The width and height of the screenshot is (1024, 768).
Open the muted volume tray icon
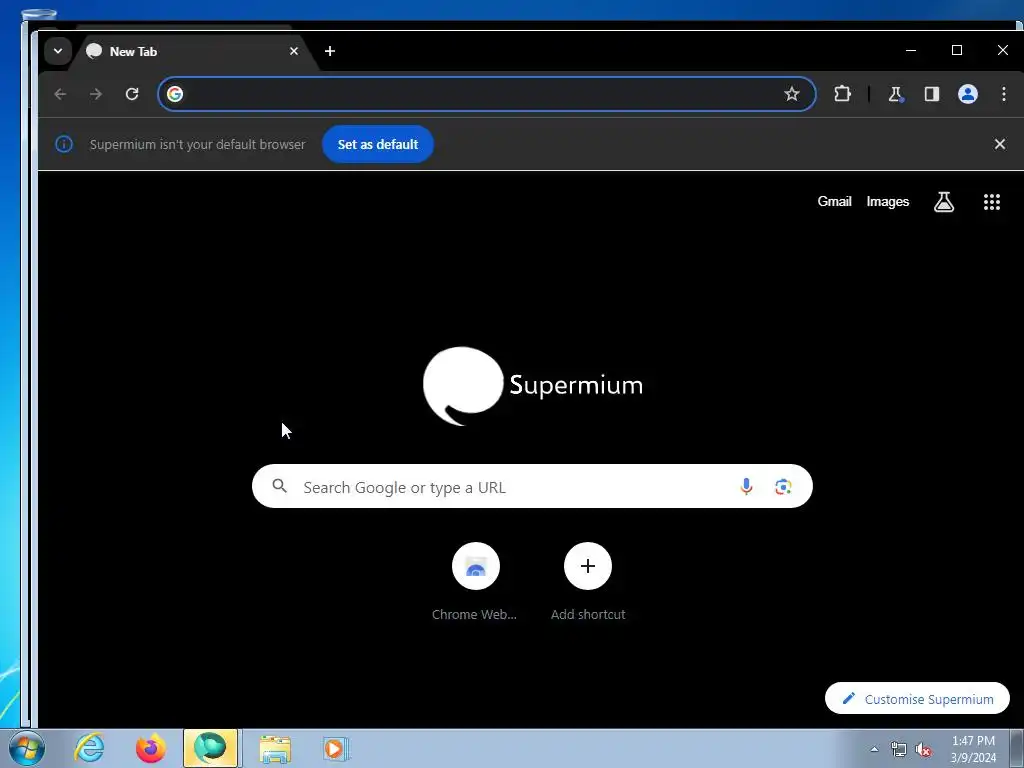[923, 750]
